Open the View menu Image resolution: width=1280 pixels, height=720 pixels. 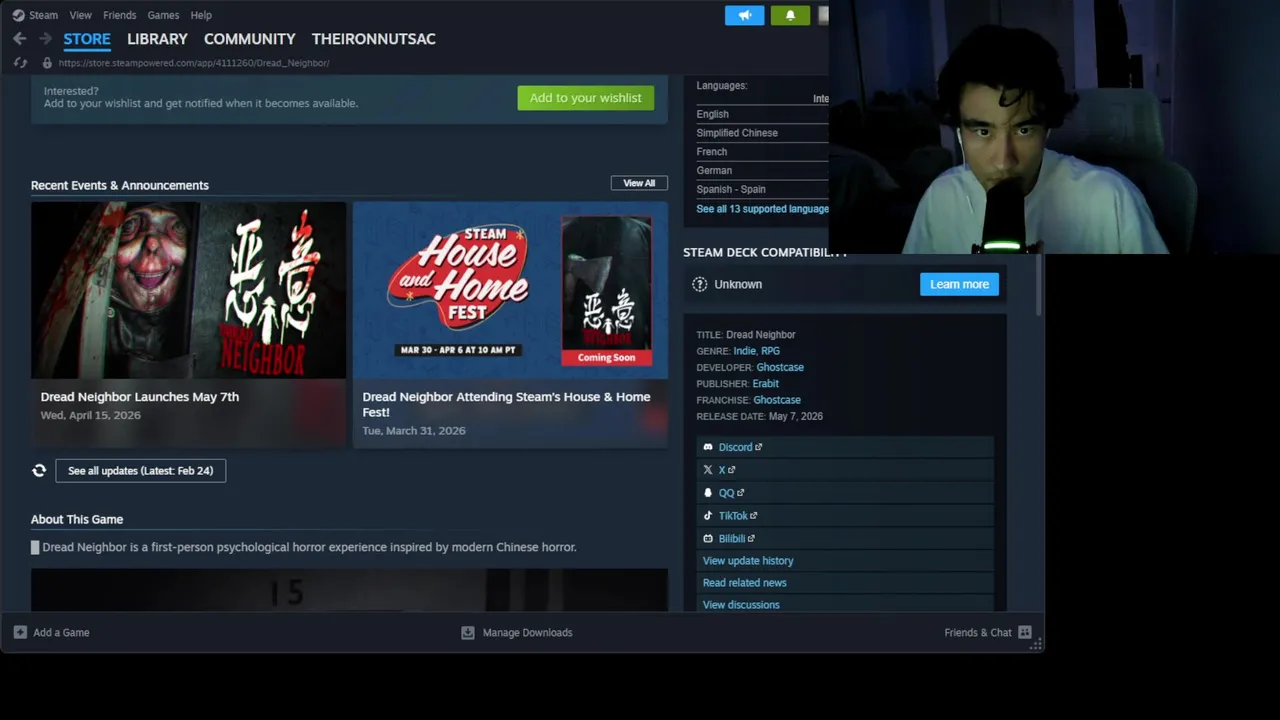point(80,15)
